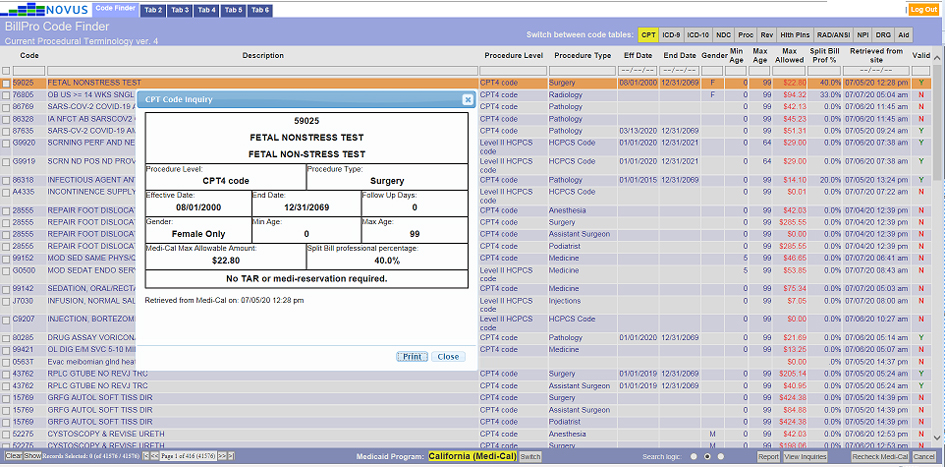
Task: Close the CPT Code Inquiry dialog with X
Action: pyautogui.click(x=467, y=100)
